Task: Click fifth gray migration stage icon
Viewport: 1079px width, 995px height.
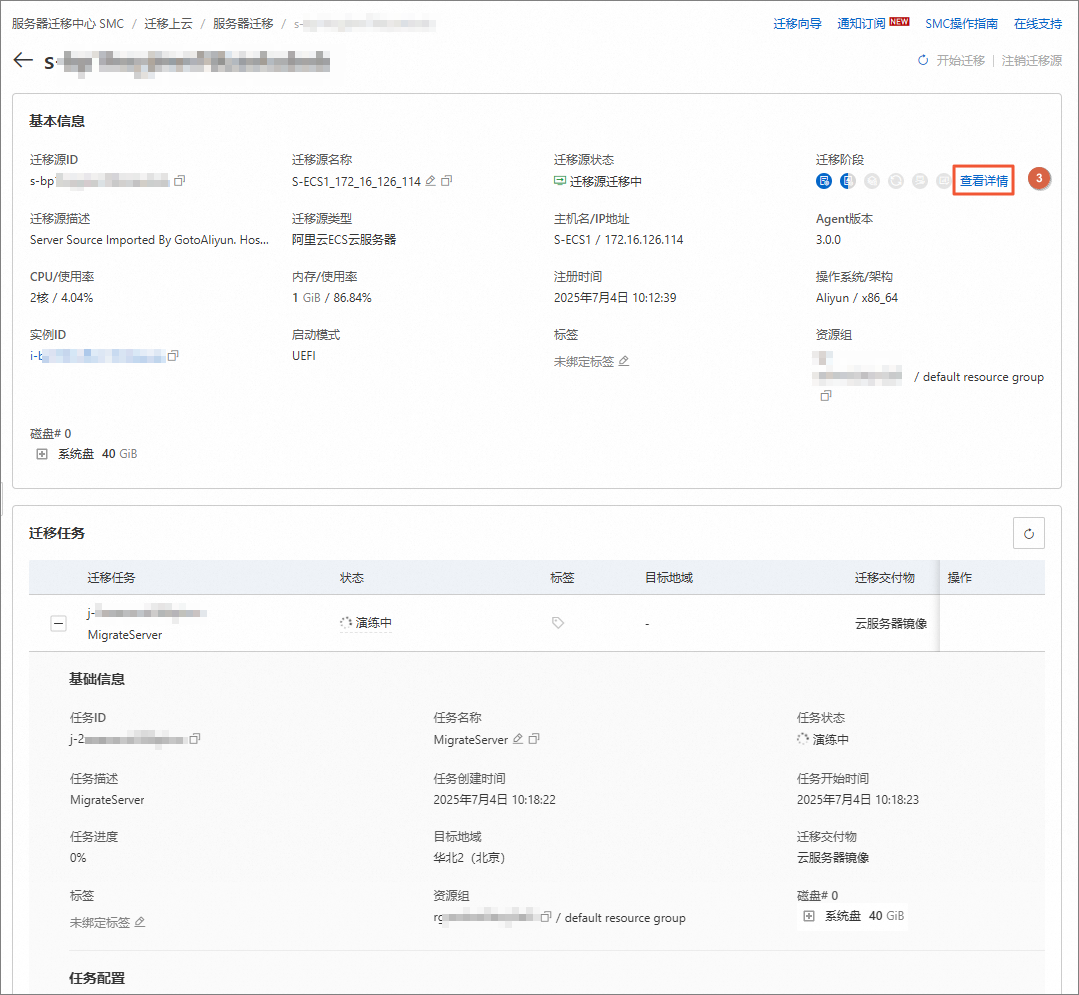Action: pyautogui.click(x=920, y=181)
